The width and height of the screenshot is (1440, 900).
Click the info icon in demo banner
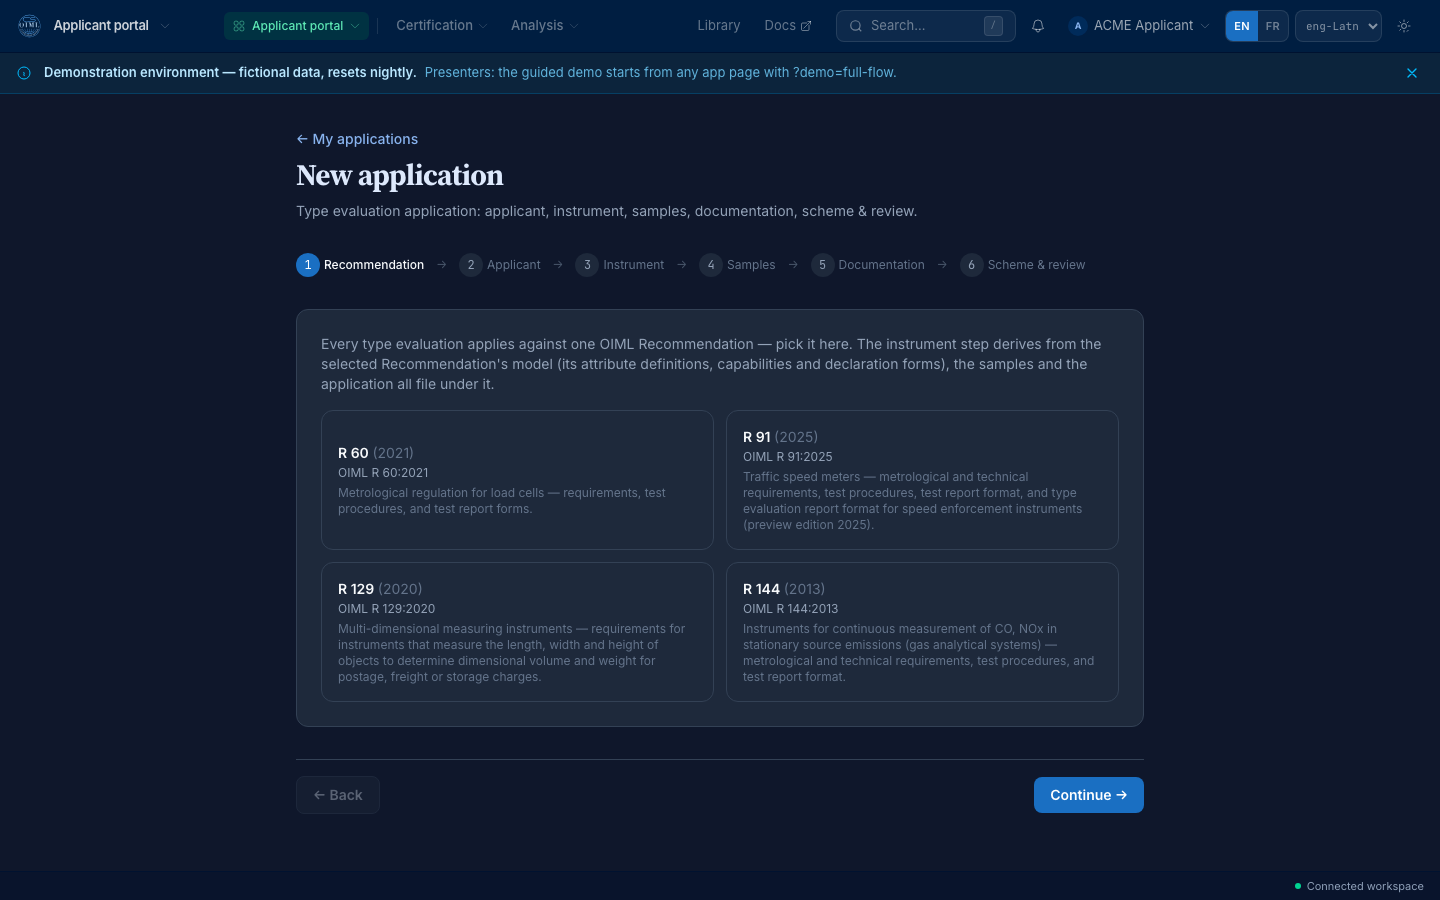(x=24, y=73)
